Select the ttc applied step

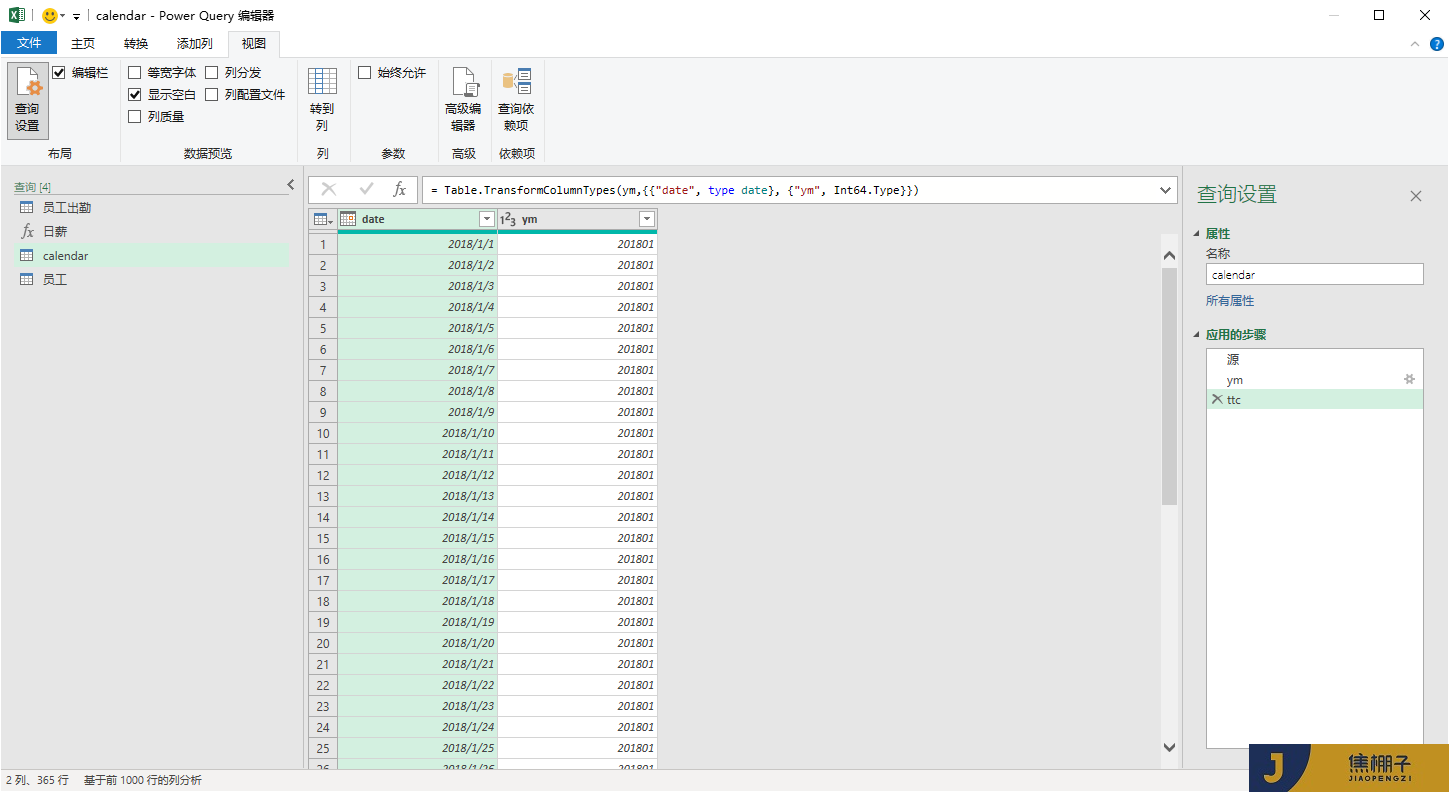point(1314,399)
